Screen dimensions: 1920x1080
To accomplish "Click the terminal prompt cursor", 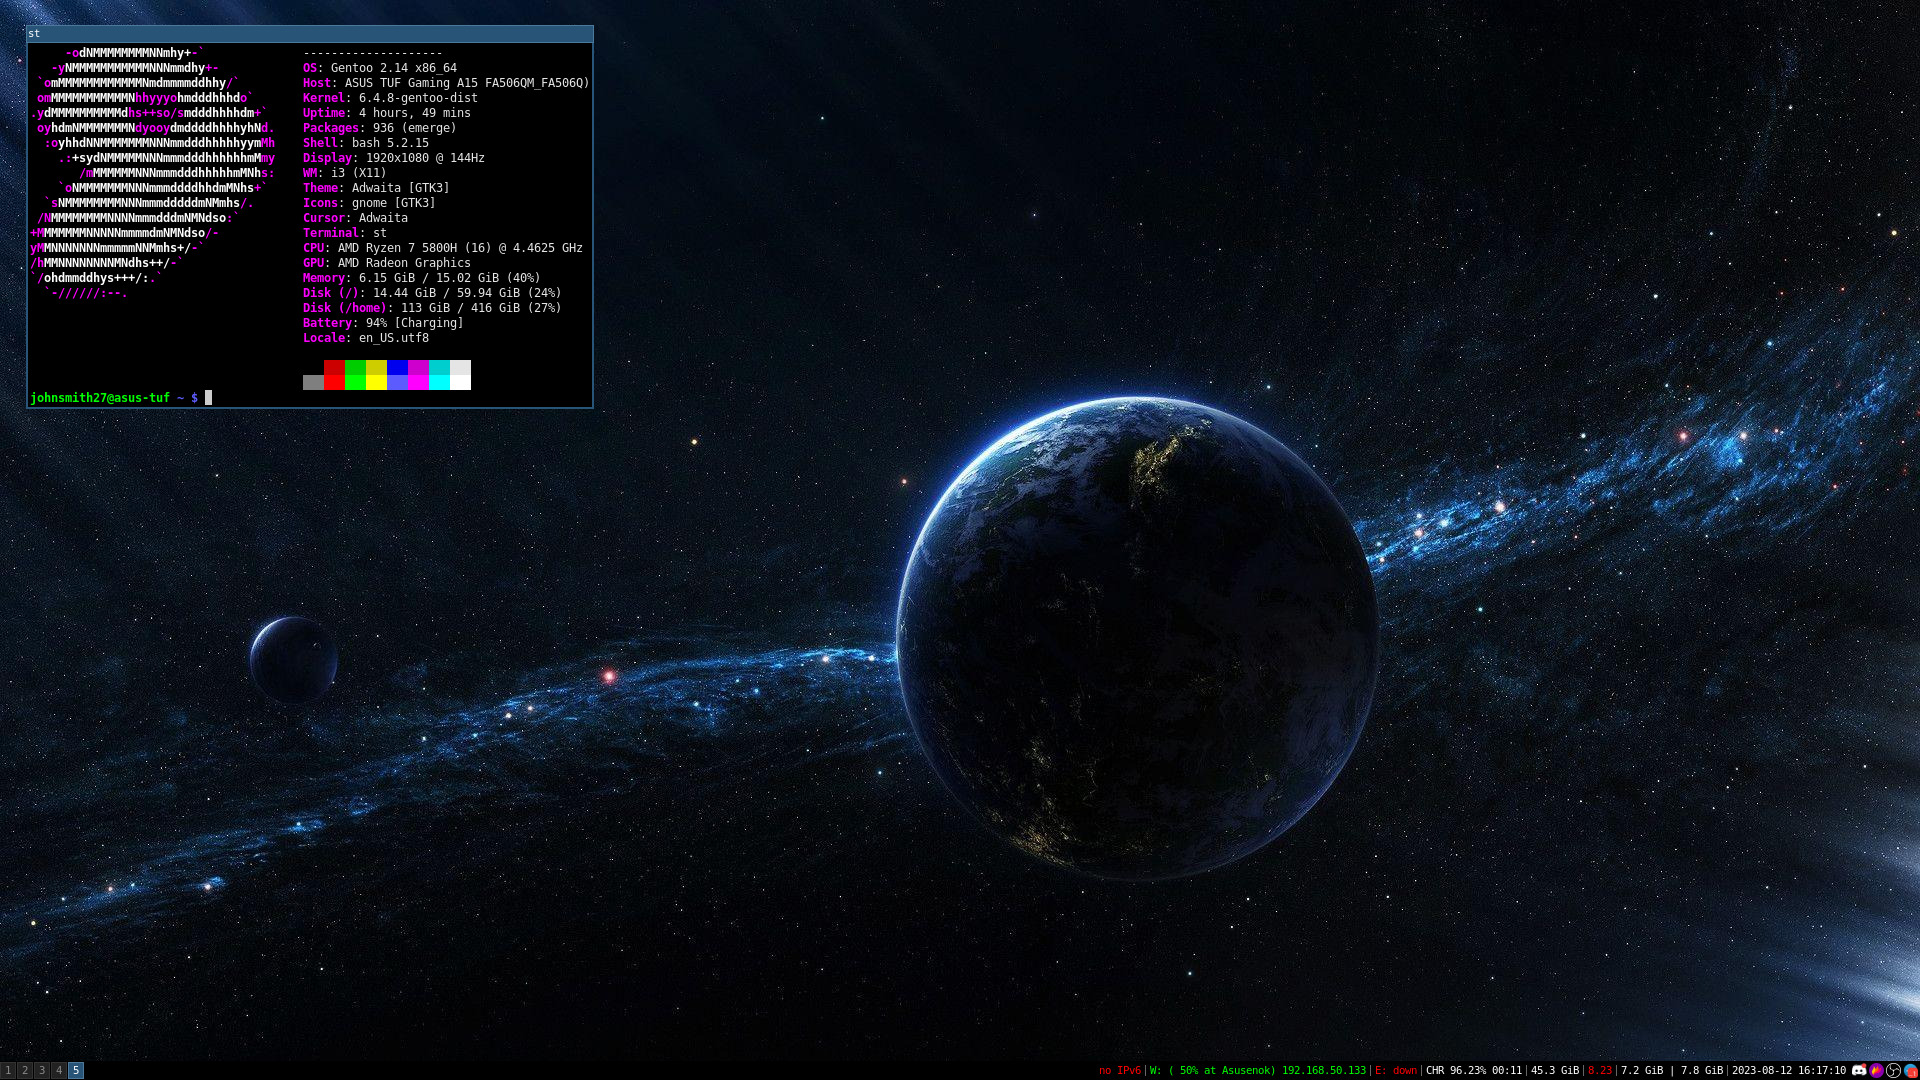I will pyautogui.click(x=209, y=398).
